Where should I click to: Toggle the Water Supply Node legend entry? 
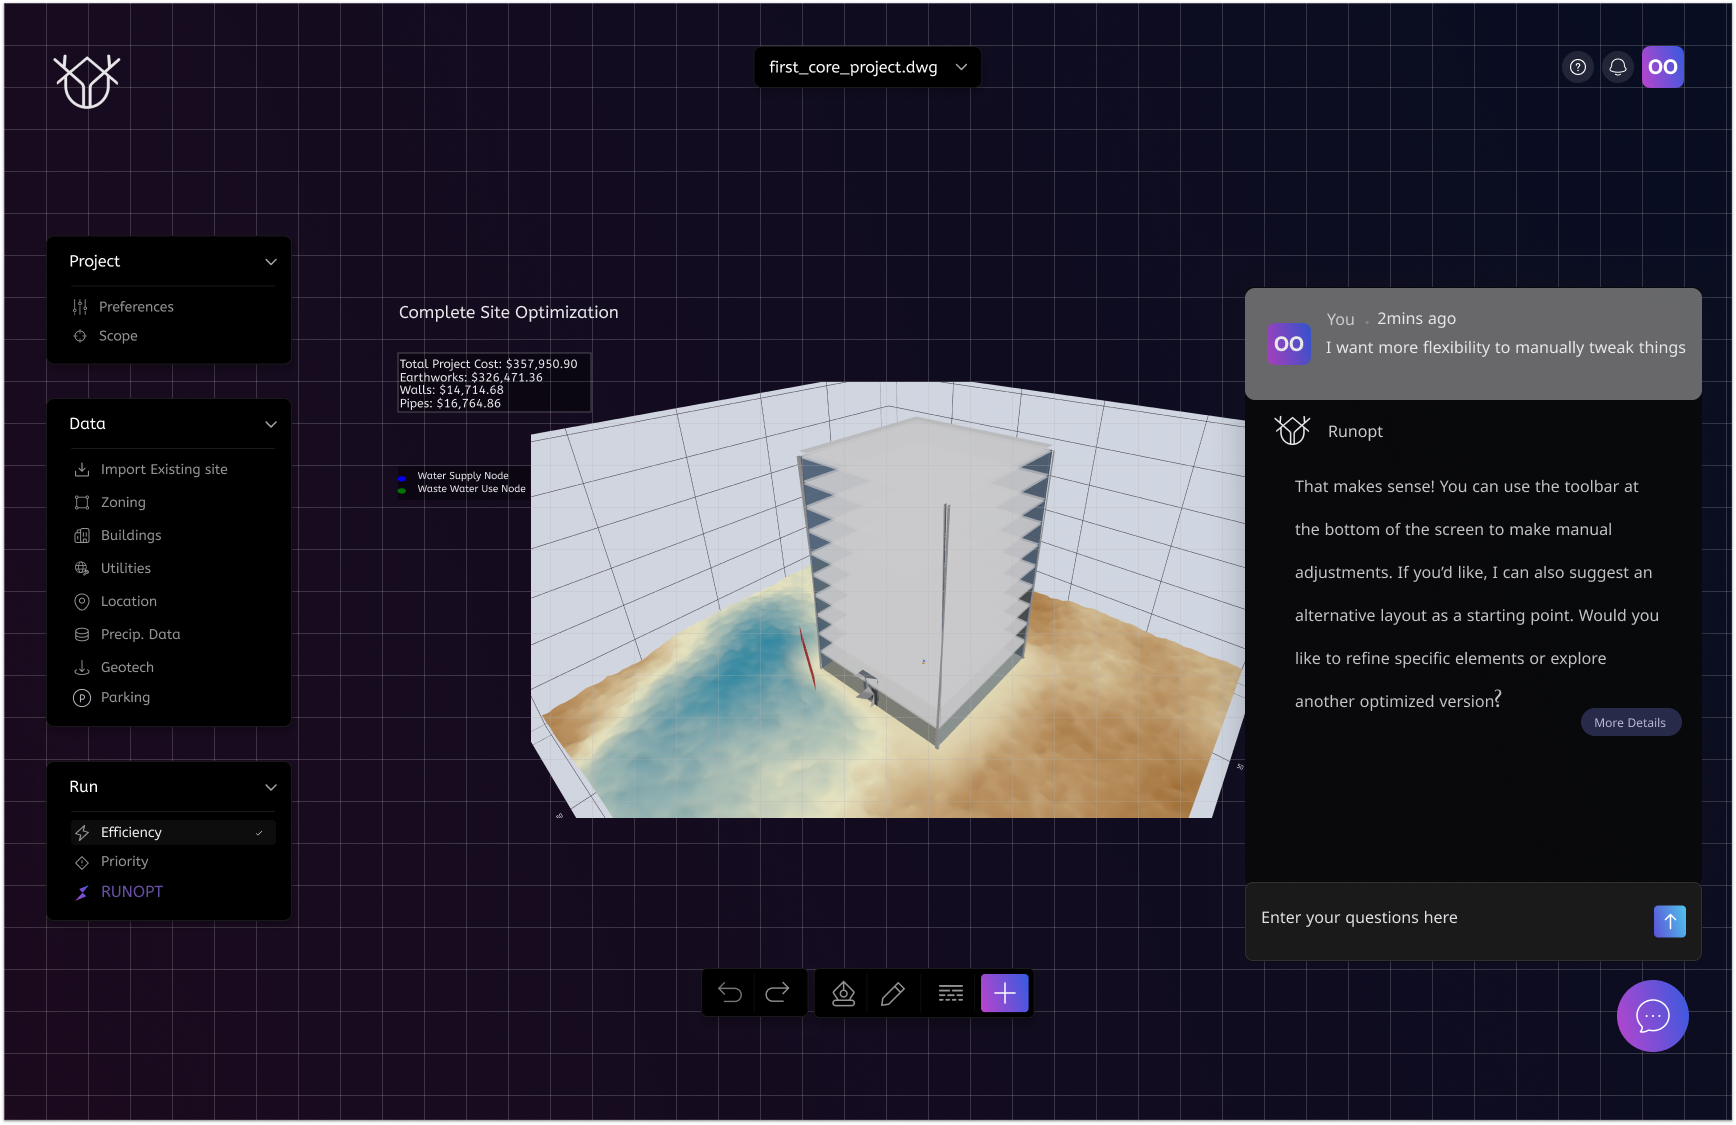[462, 476]
